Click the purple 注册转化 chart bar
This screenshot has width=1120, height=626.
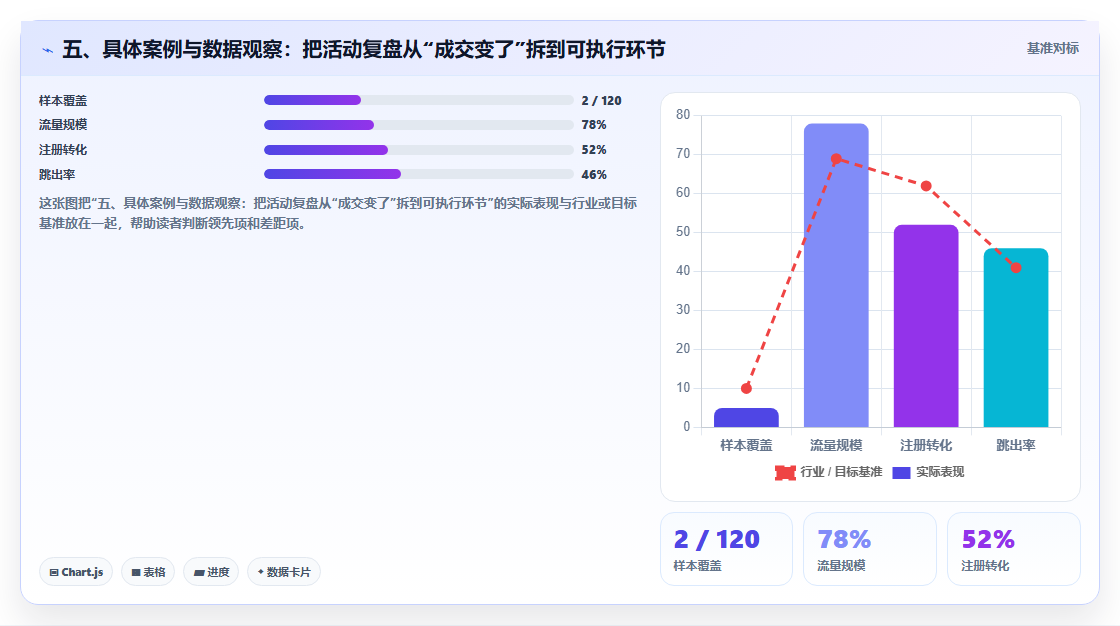[x=926, y=326]
